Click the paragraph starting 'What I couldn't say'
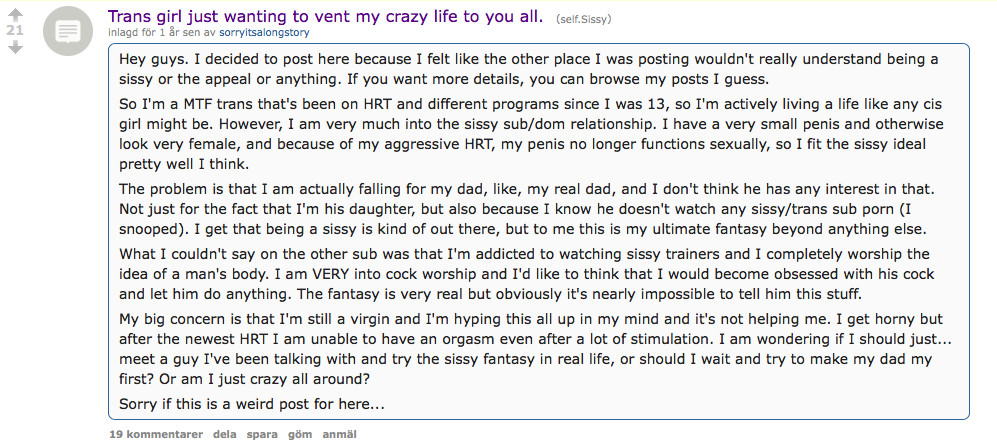 527,274
